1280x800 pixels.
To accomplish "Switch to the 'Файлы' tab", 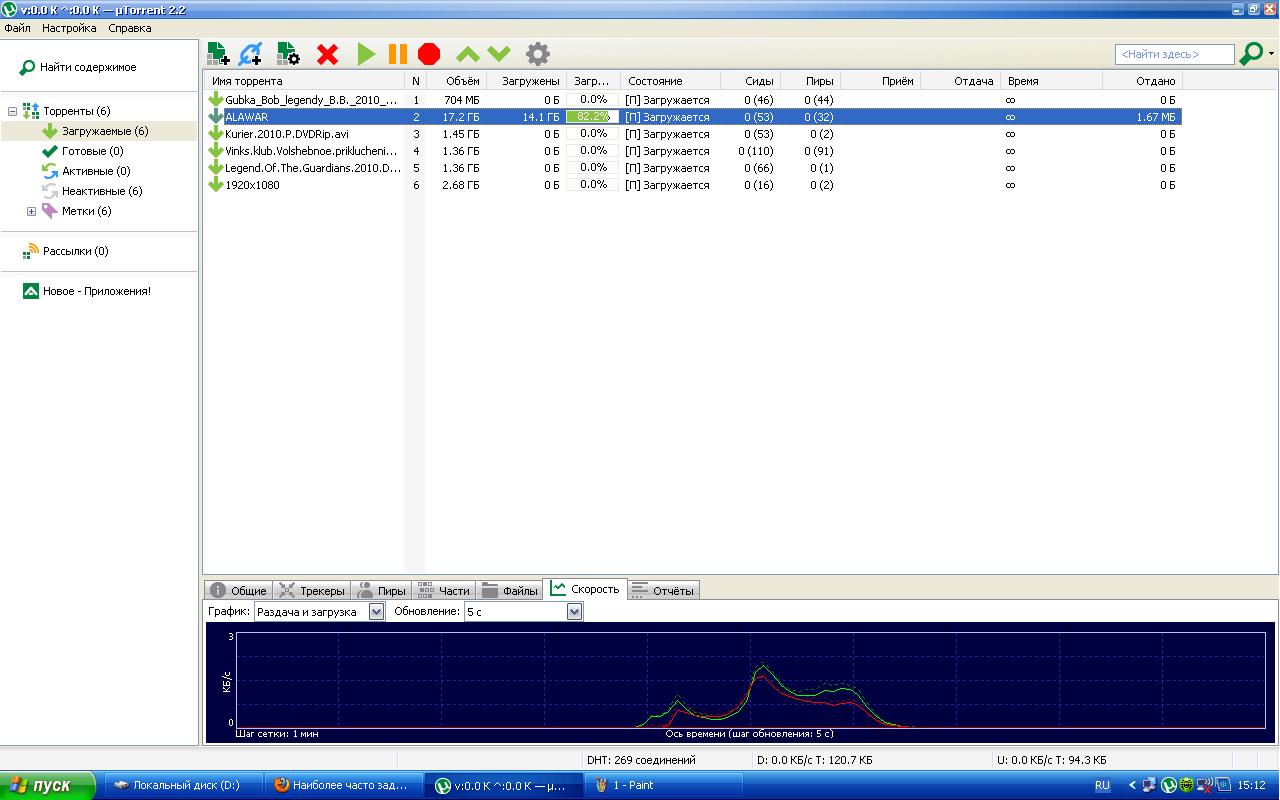I will 509,590.
